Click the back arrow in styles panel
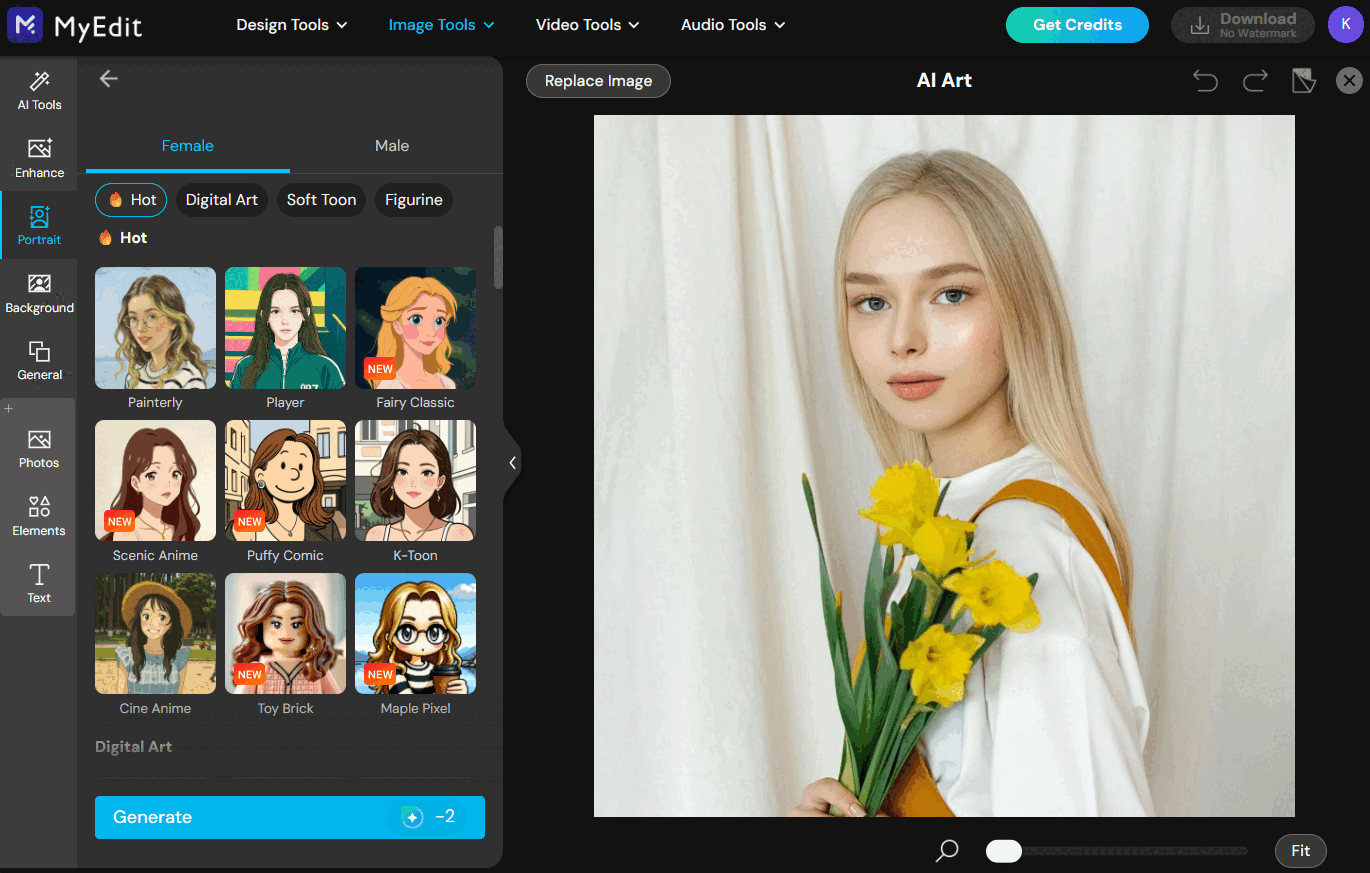 (x=108, y=78)
